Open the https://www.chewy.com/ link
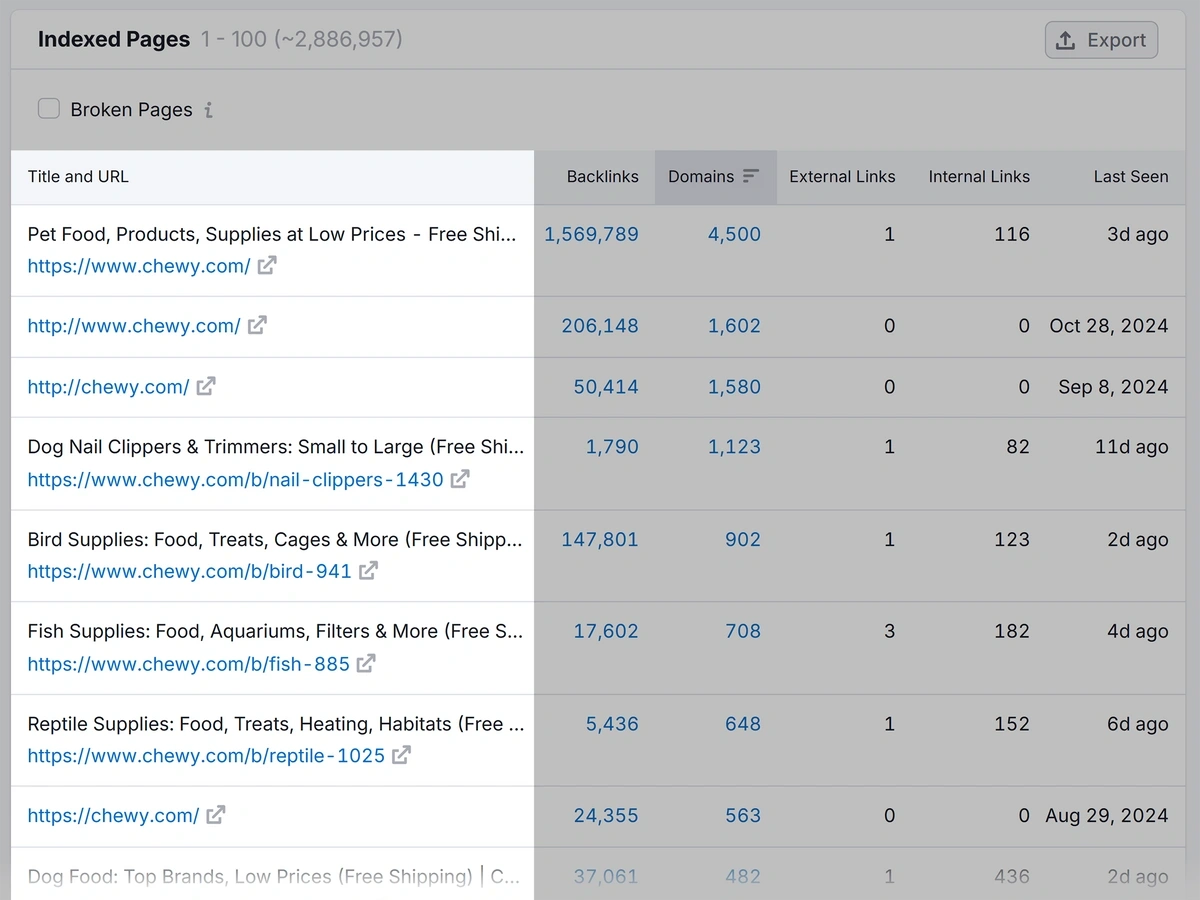 (x=139, y=266)
